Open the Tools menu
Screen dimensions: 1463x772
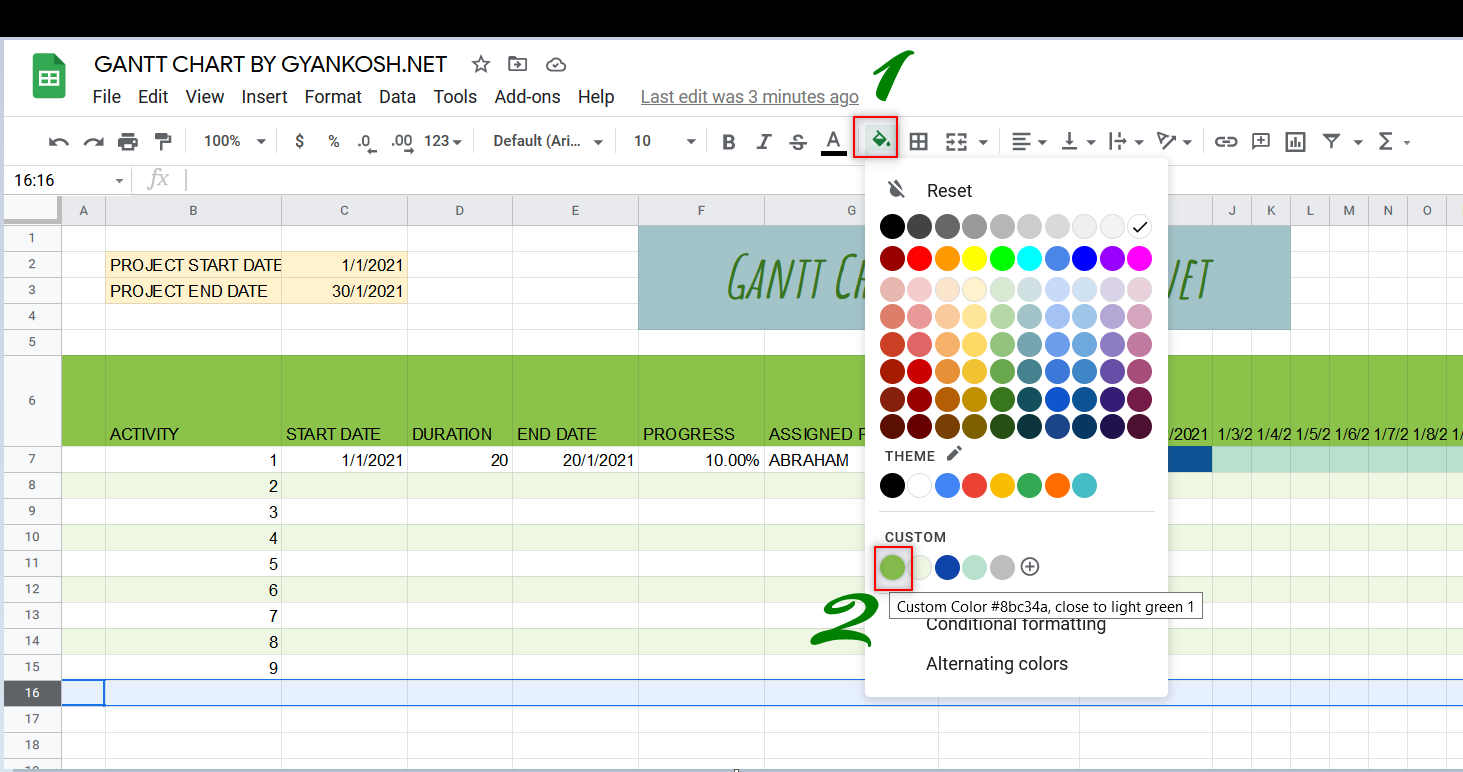[x=455, y=97]
